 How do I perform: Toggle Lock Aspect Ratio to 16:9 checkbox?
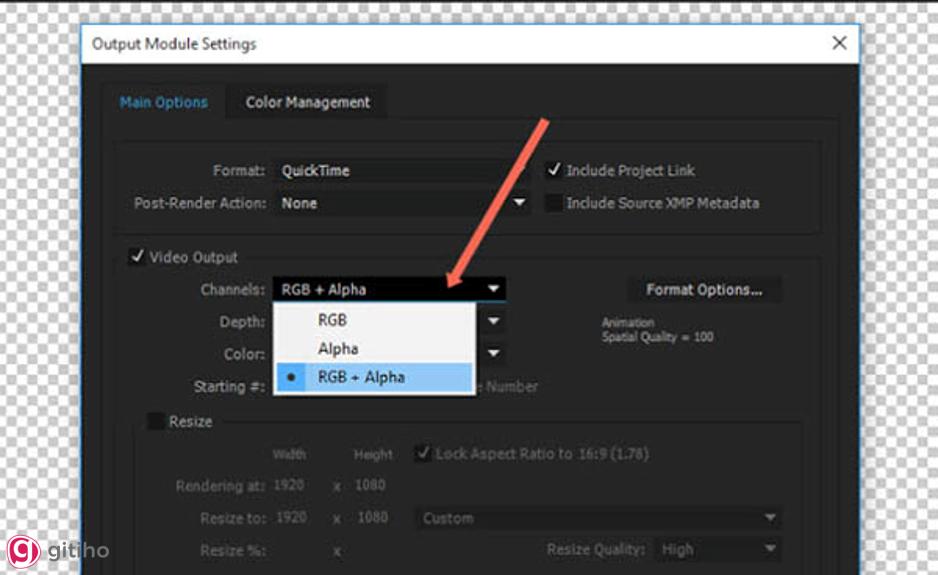[x=422, y=454]
